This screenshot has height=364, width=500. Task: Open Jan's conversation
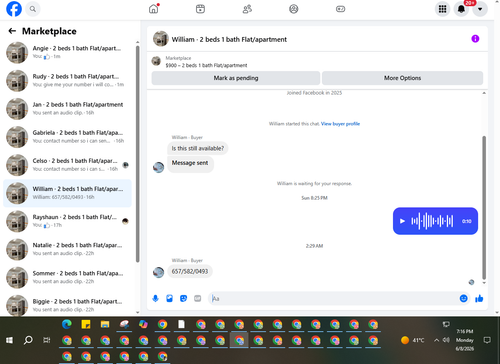(68, 109)
